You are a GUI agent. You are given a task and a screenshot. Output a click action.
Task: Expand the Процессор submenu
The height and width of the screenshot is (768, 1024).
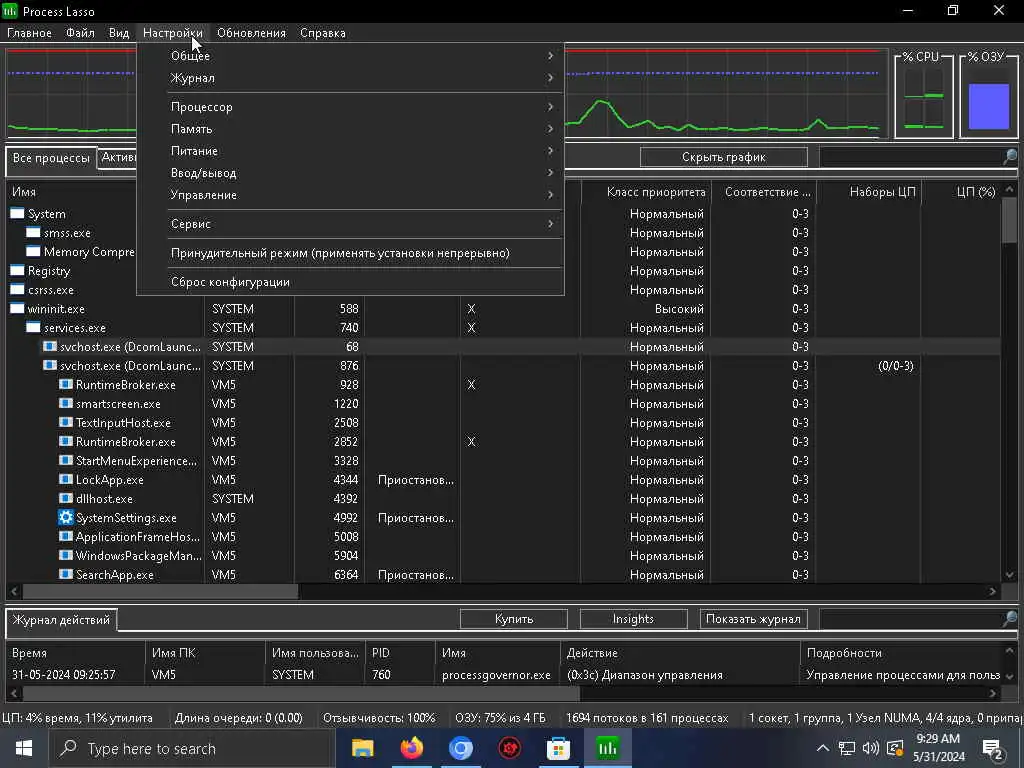350,107
